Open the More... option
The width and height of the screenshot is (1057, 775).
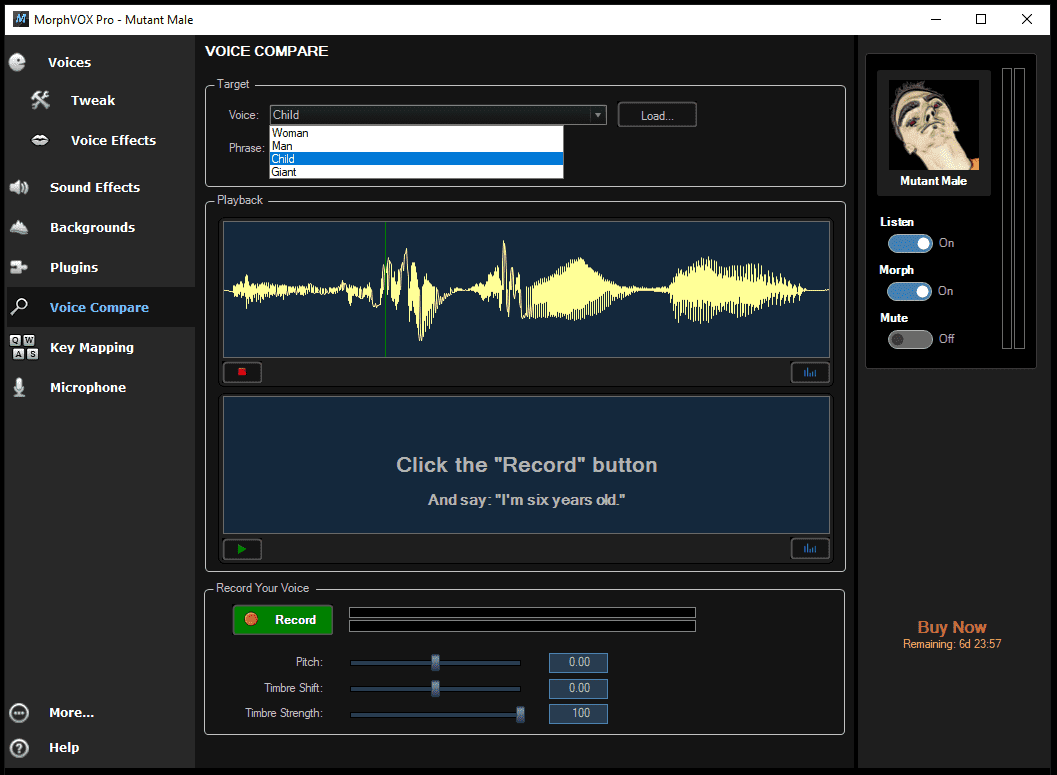(71, 712)
